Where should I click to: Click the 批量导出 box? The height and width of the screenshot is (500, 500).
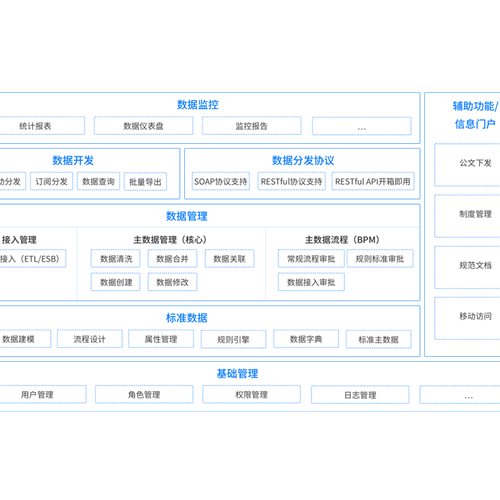[145, 182]
